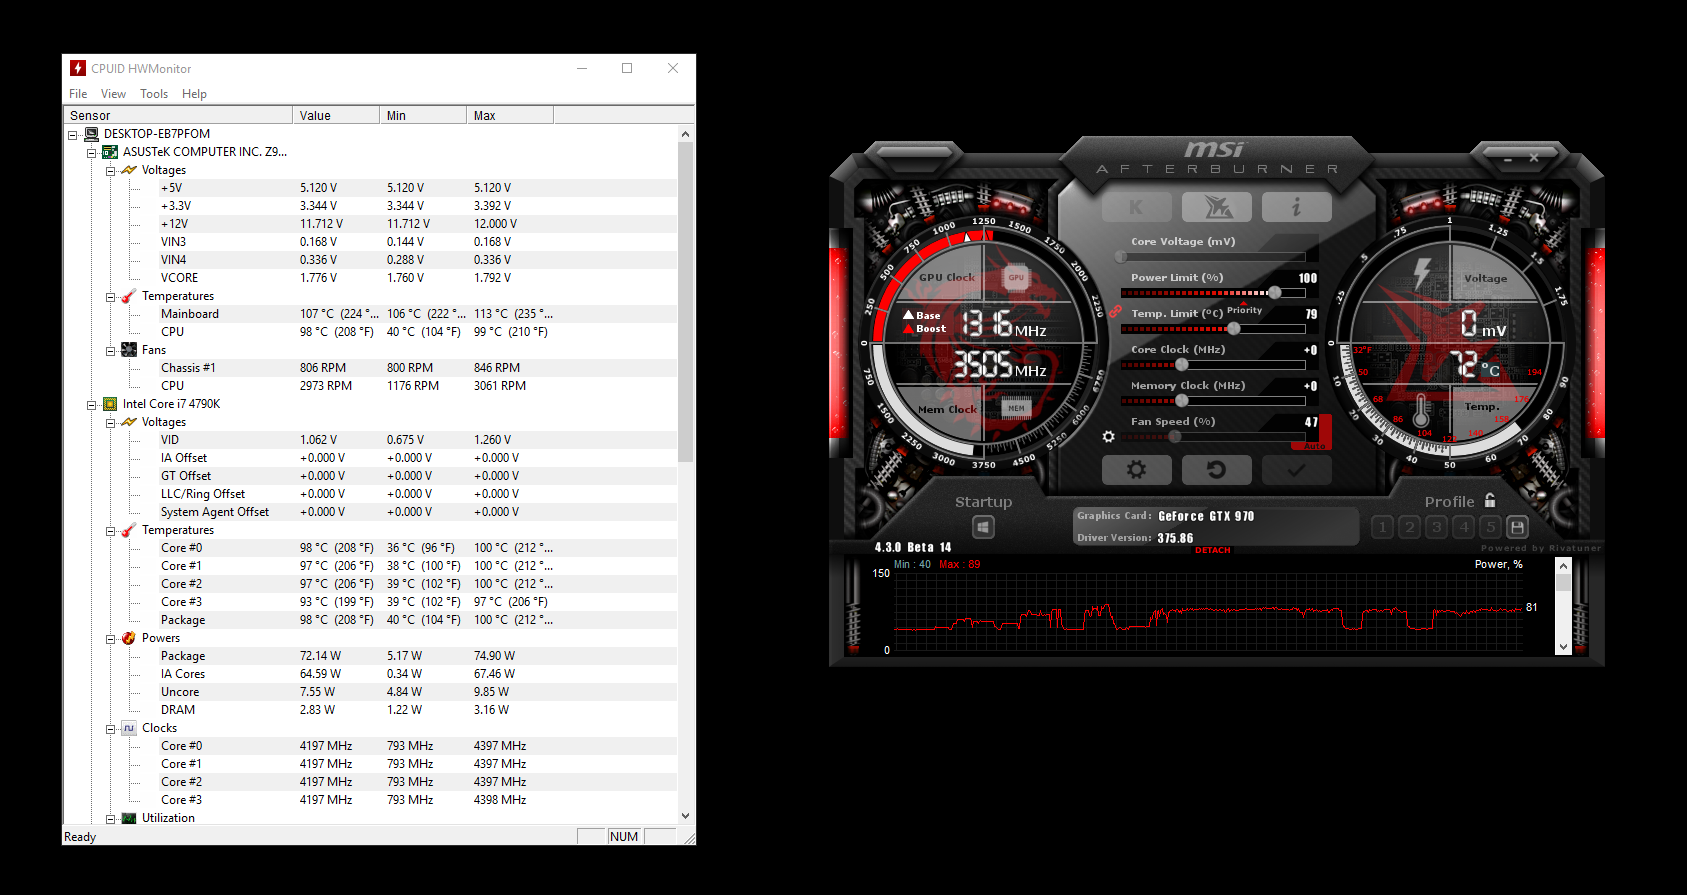This screenshot has width=1687, height=895.
Task: Click the Max column header
Action: click(510, 115)
